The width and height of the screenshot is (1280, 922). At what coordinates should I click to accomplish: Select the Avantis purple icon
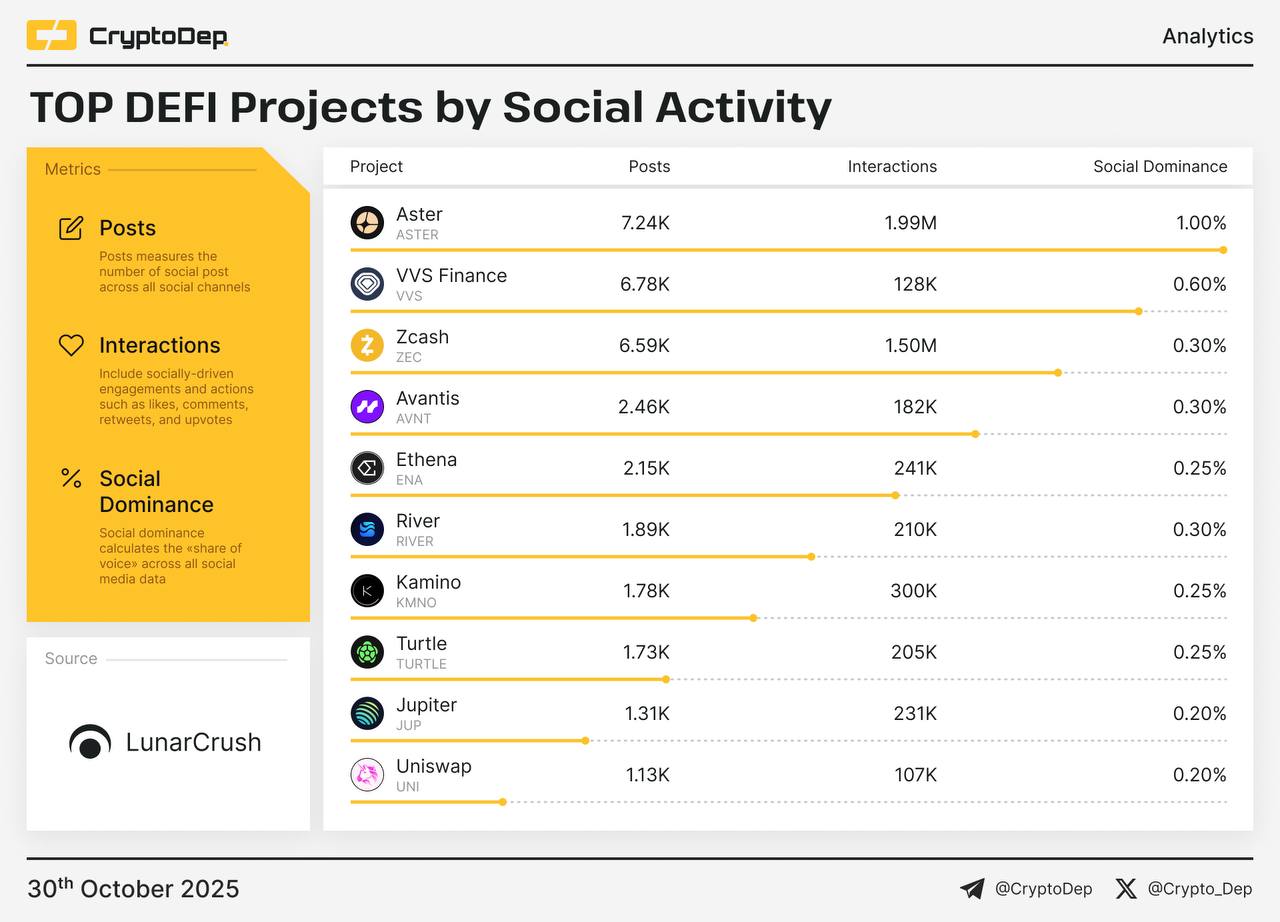tap(367, 406)
